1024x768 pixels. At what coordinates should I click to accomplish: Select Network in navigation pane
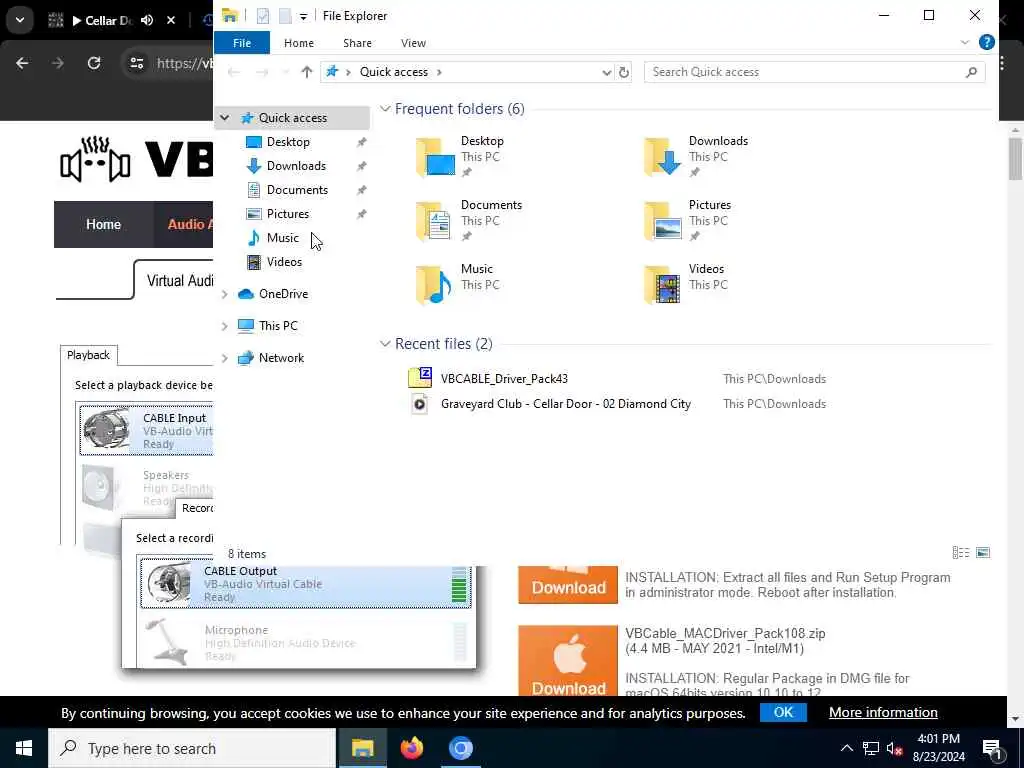(x=281, y=358)
